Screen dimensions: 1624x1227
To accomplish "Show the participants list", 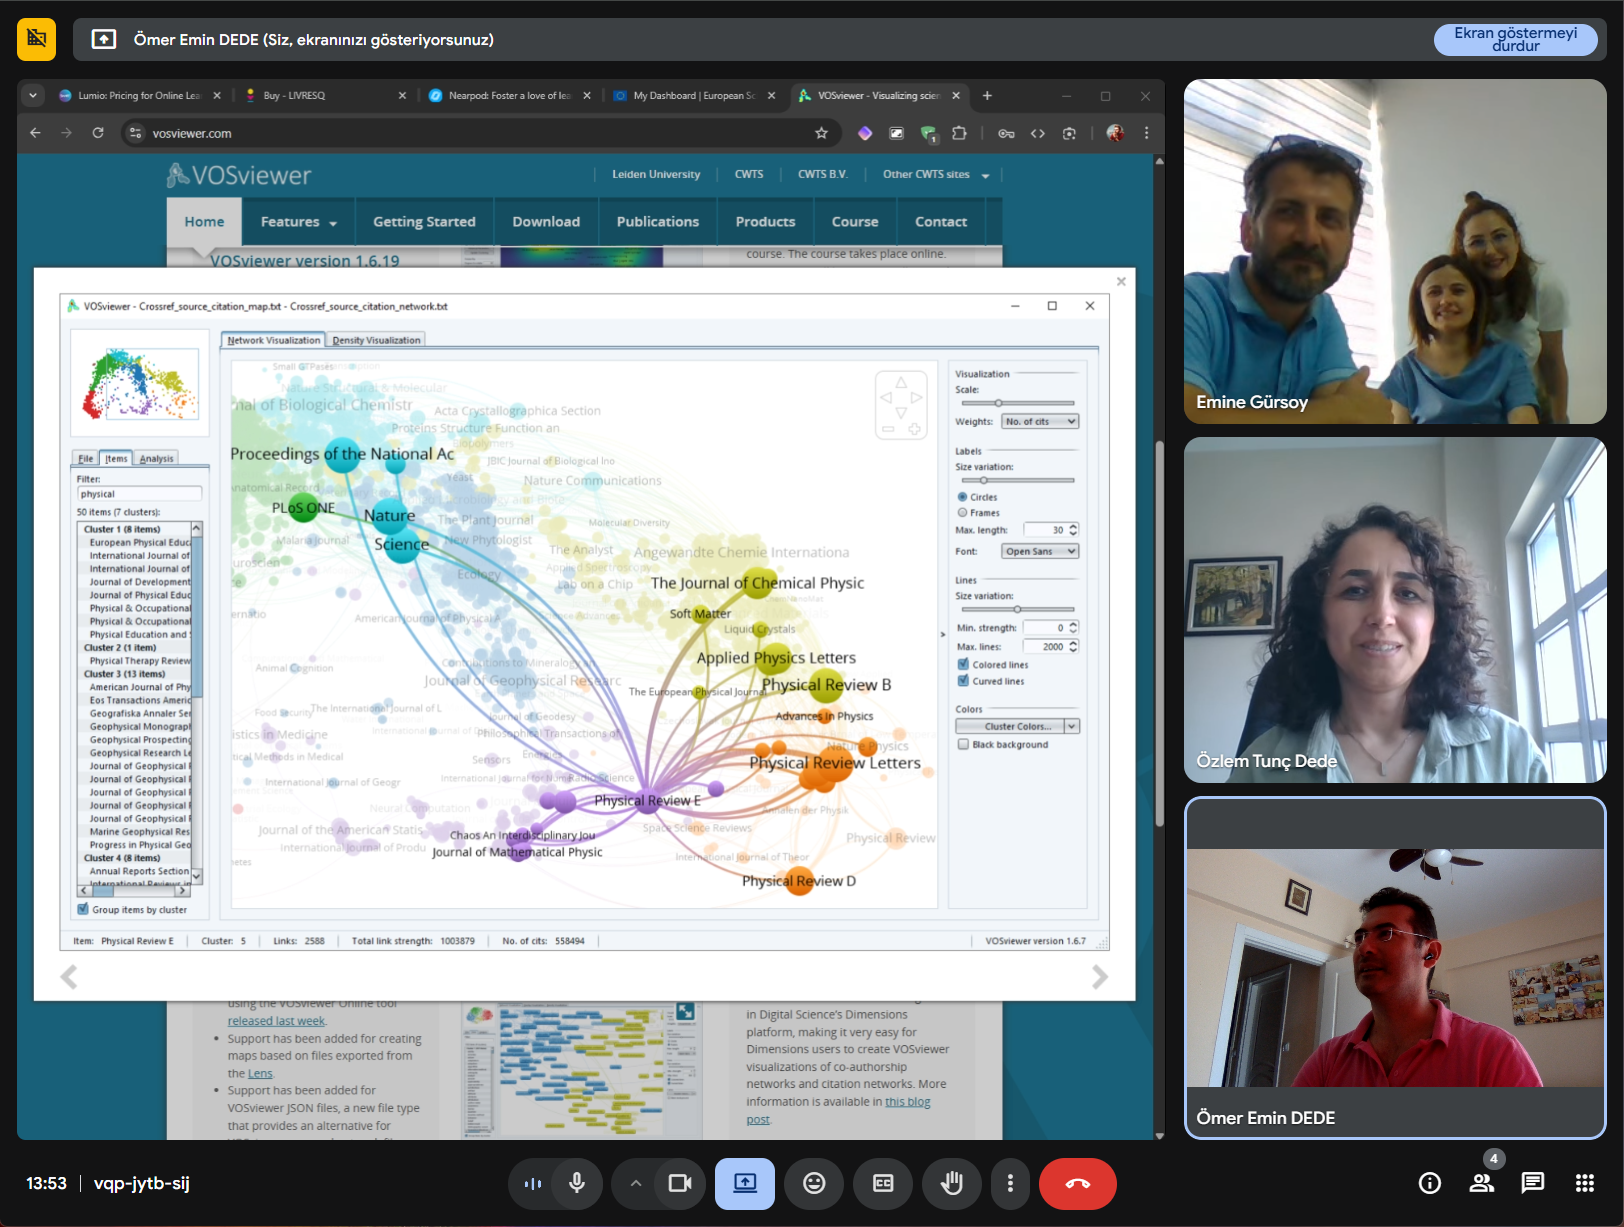I will 1481,1183.
